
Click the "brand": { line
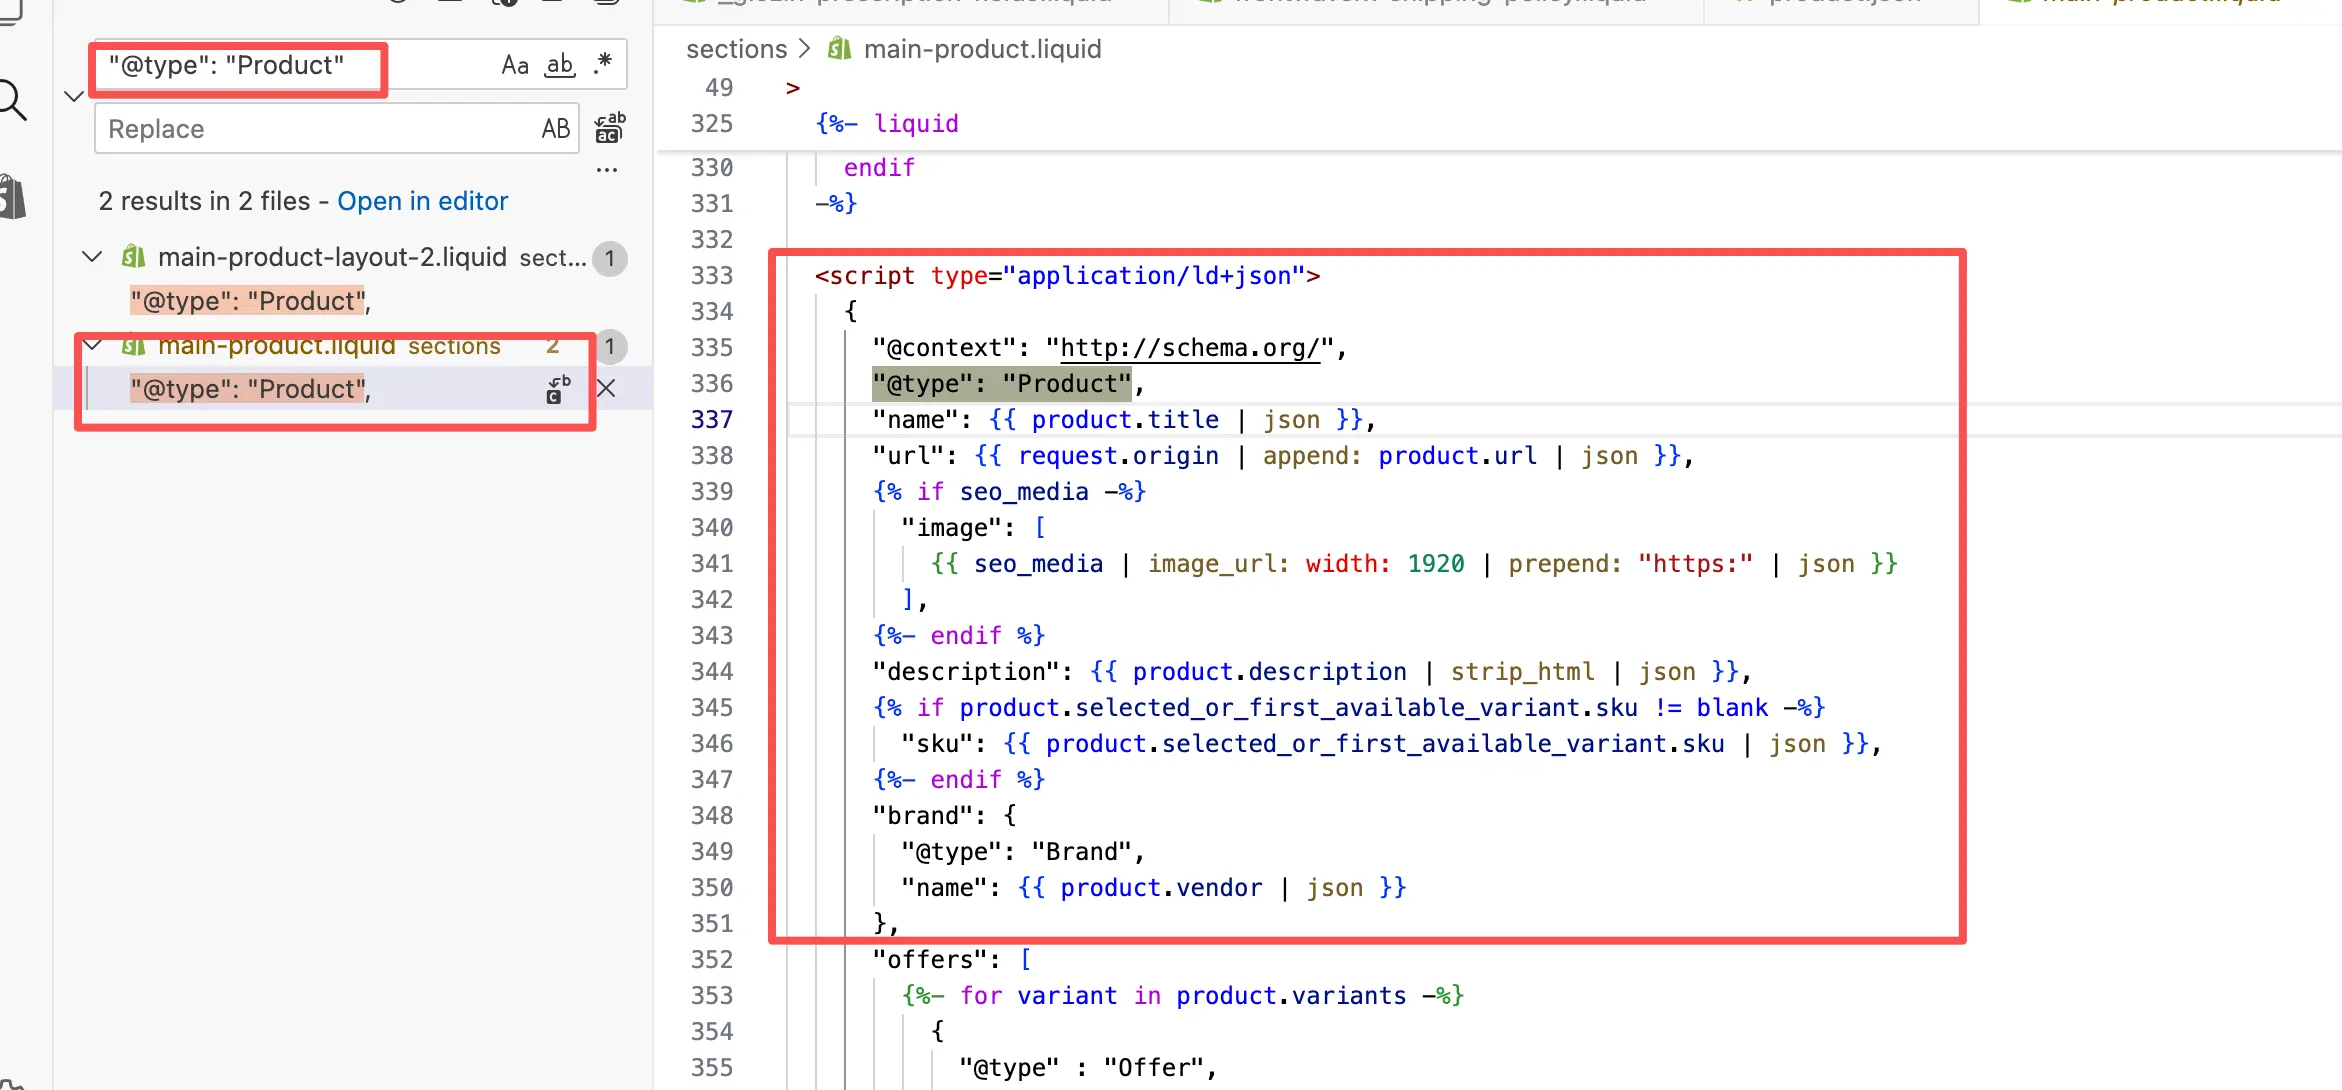(x=944, y=815)
